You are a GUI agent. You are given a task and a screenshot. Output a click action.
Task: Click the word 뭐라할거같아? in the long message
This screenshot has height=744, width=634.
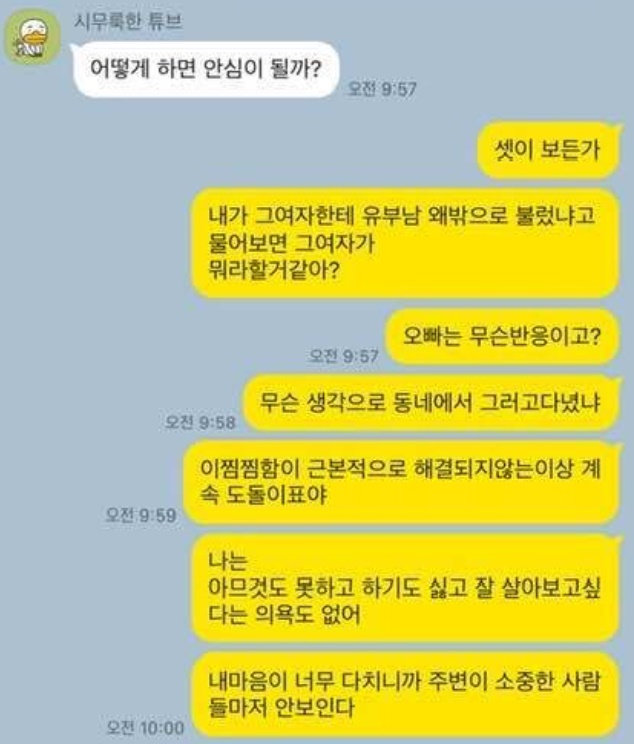(274, 270)
